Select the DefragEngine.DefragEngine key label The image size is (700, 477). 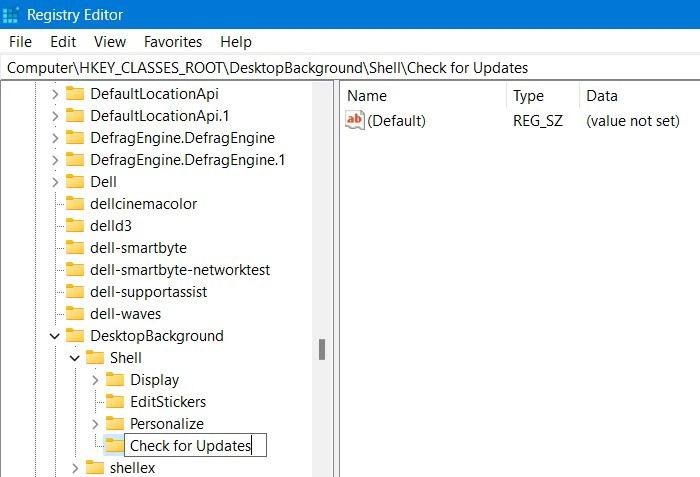click(182, 138)
